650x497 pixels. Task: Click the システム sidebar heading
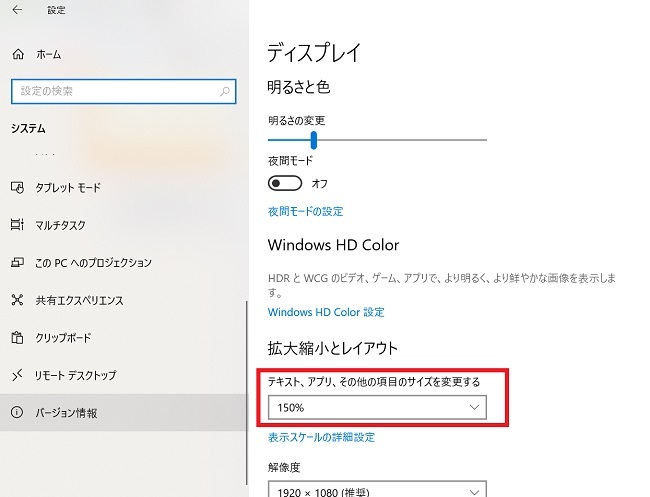coord(28,128)
